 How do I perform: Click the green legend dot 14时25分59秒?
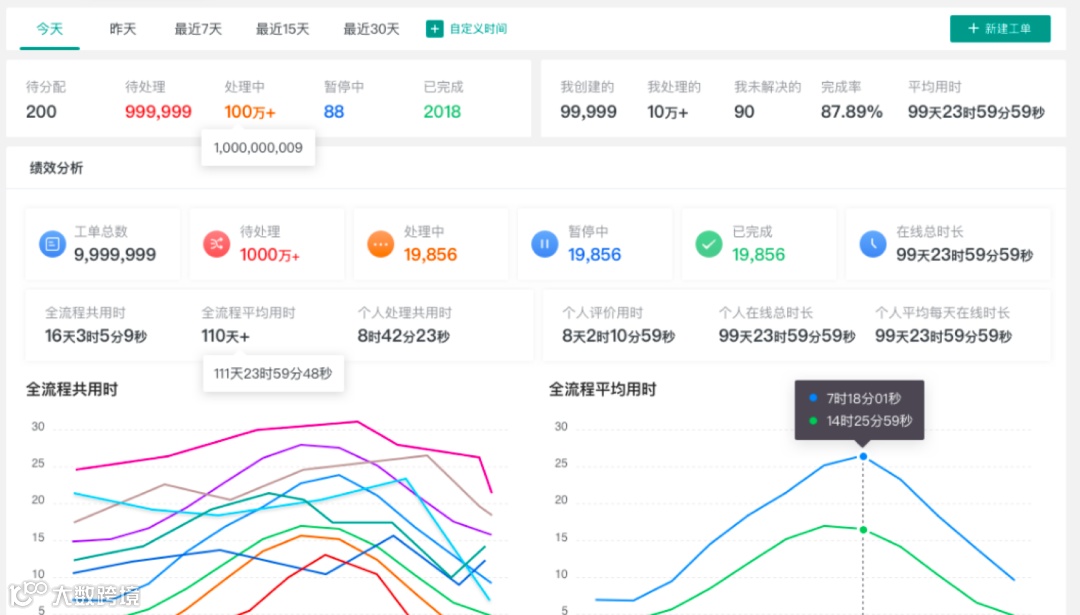(x=813, y=421)
